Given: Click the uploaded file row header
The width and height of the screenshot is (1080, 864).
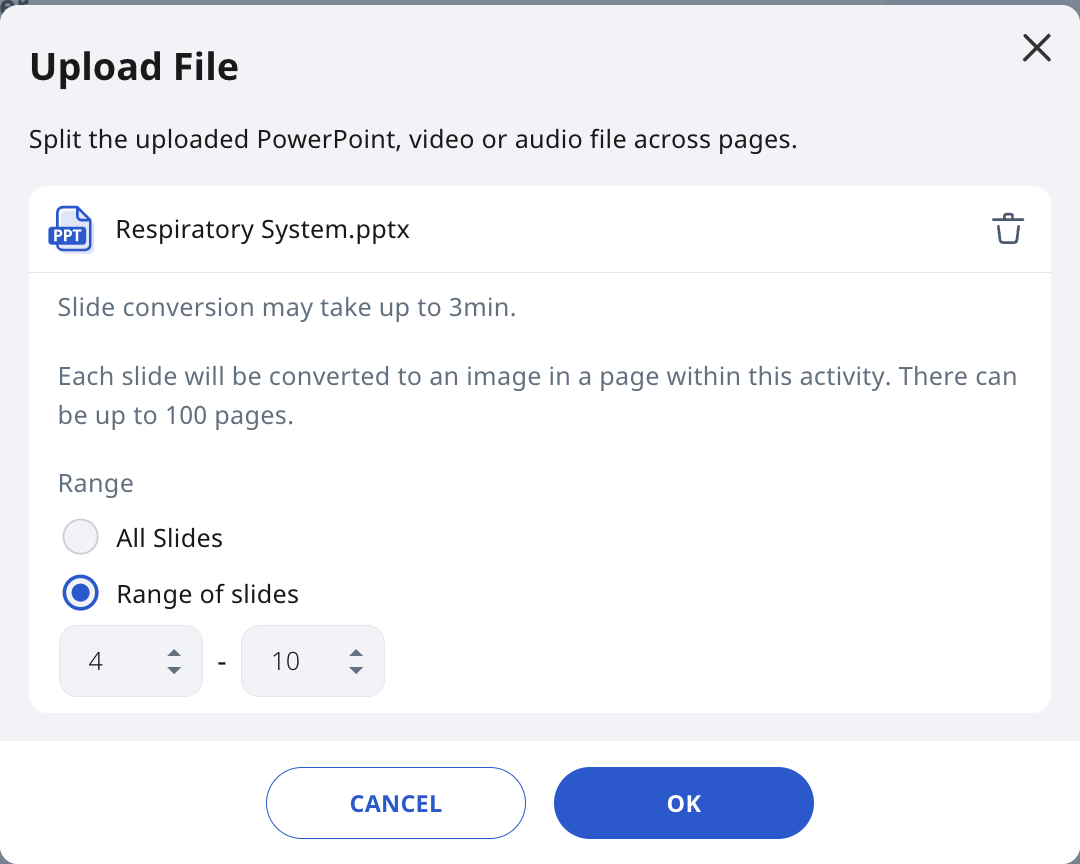Looking at the screenshot, I should click(x=540, y=229).
